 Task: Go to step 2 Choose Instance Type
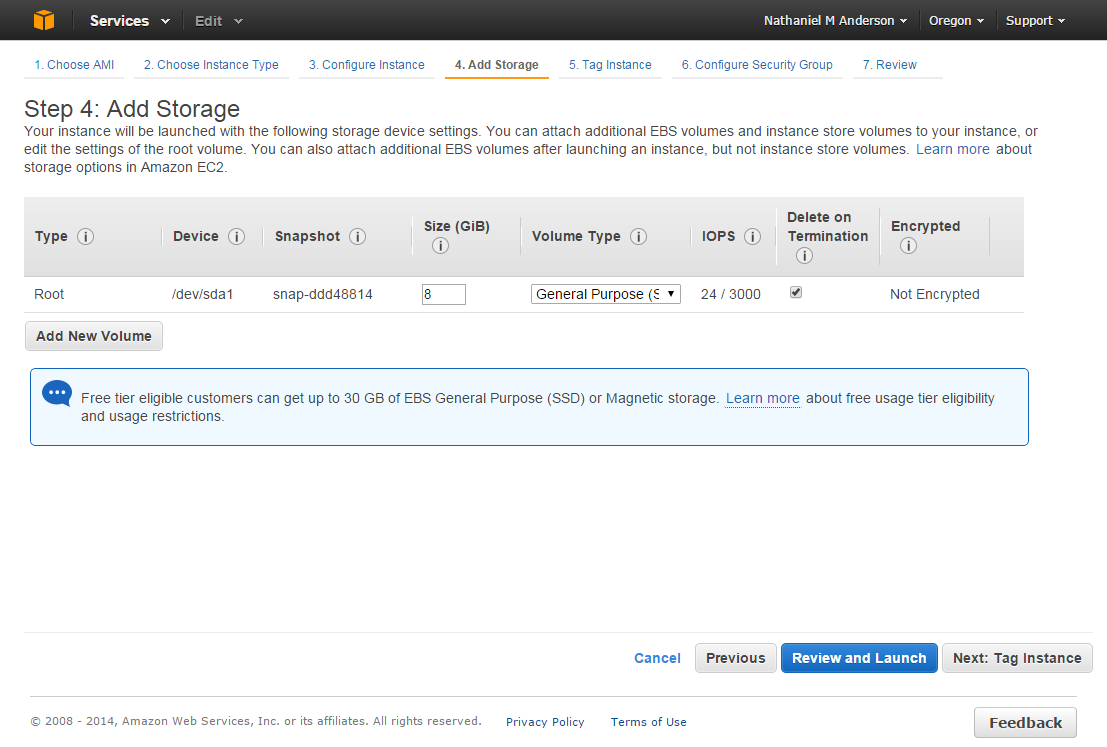tap(211, 64)
